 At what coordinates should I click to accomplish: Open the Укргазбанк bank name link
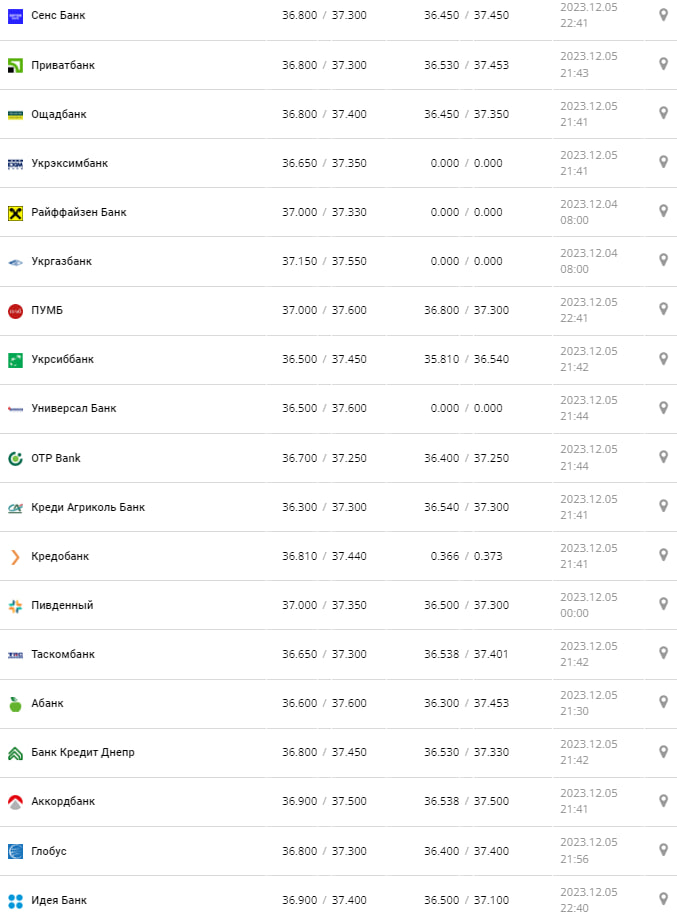(x=62, y=261)
